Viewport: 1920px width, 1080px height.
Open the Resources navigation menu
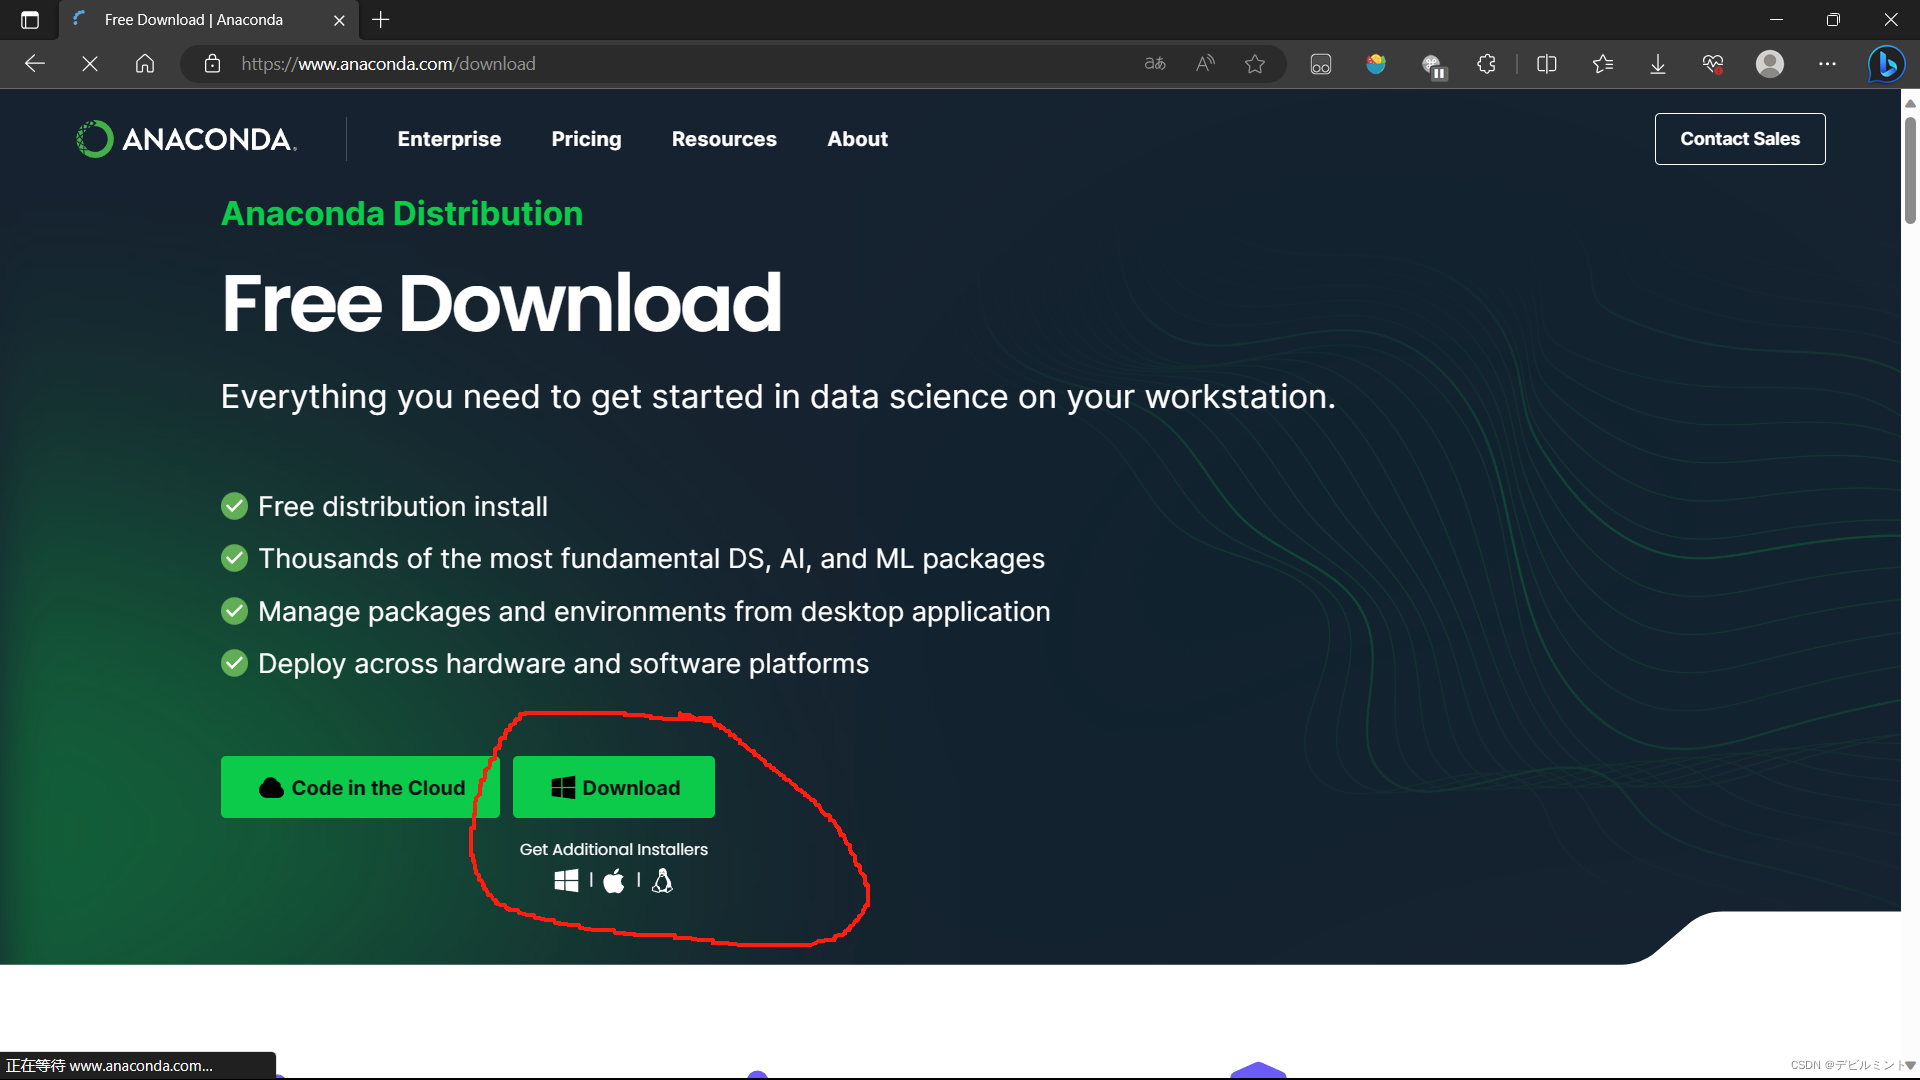(724, 139)
